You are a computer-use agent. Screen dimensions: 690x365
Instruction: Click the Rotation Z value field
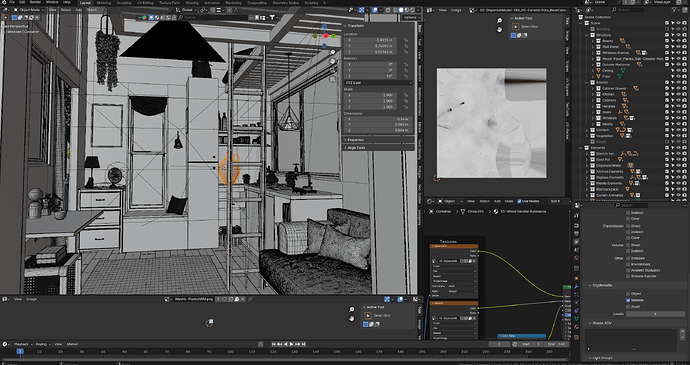371,76
